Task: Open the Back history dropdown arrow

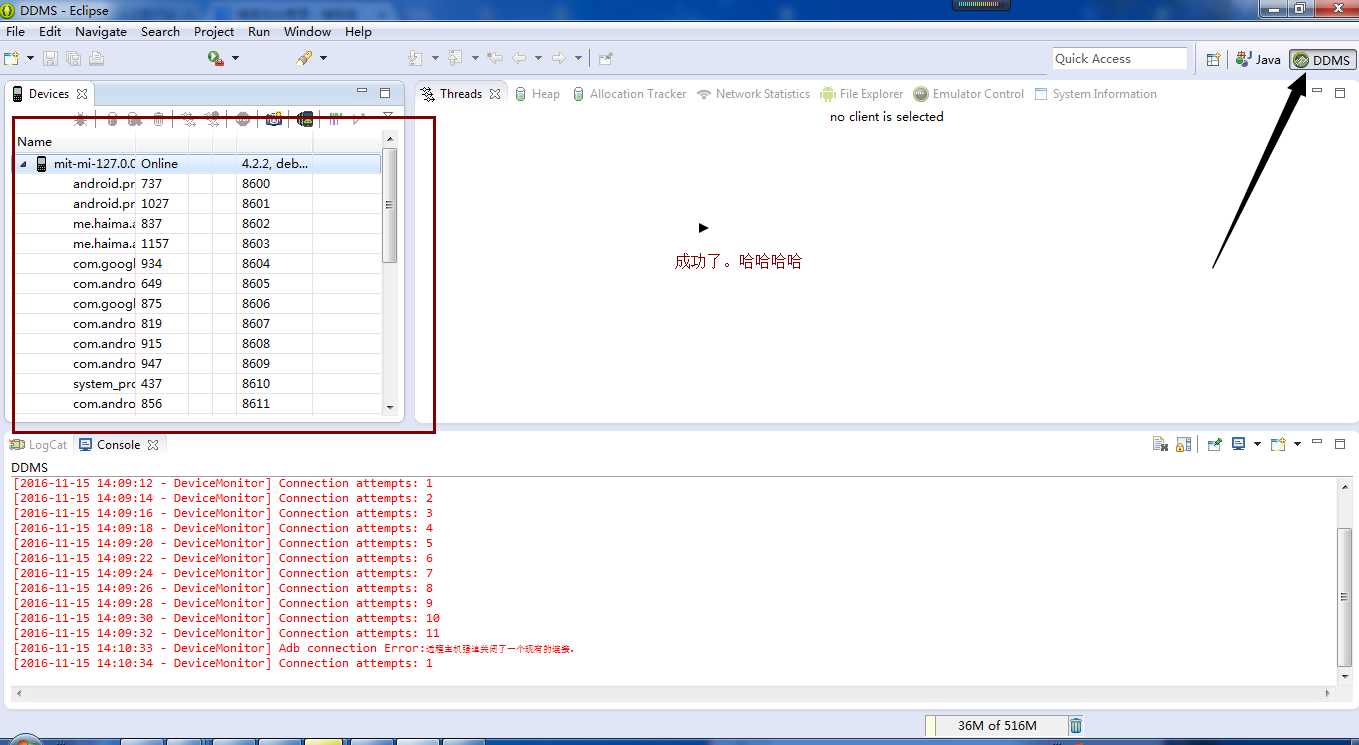Action: 538,59
